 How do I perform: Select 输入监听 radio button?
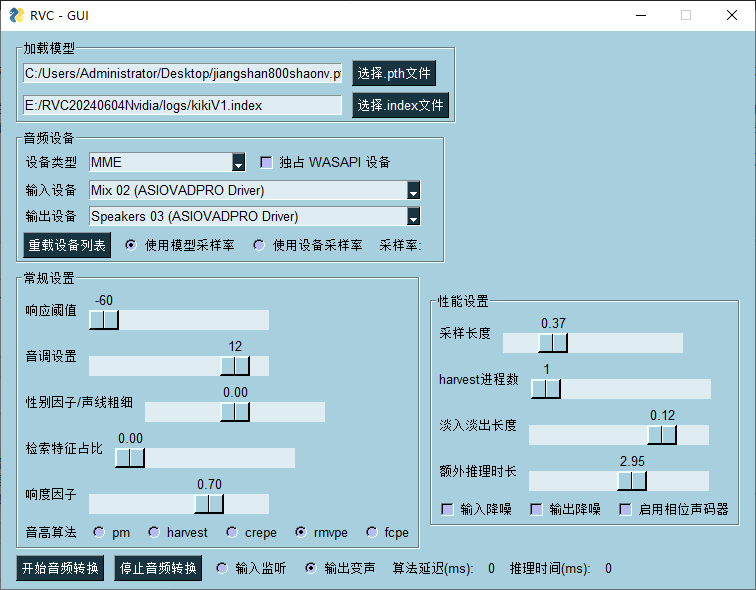click(222, 568)
